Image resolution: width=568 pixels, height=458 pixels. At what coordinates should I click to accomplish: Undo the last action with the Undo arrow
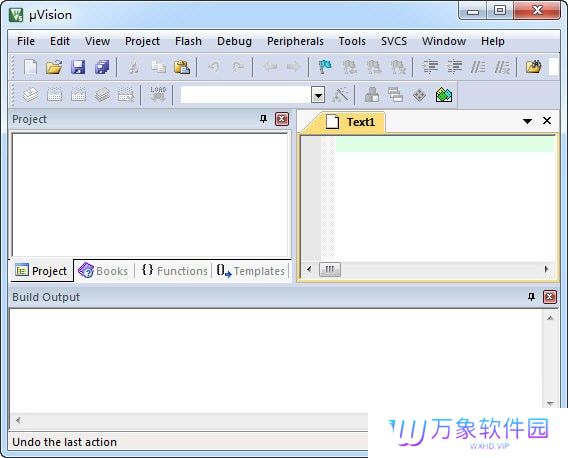pos(214,67)
